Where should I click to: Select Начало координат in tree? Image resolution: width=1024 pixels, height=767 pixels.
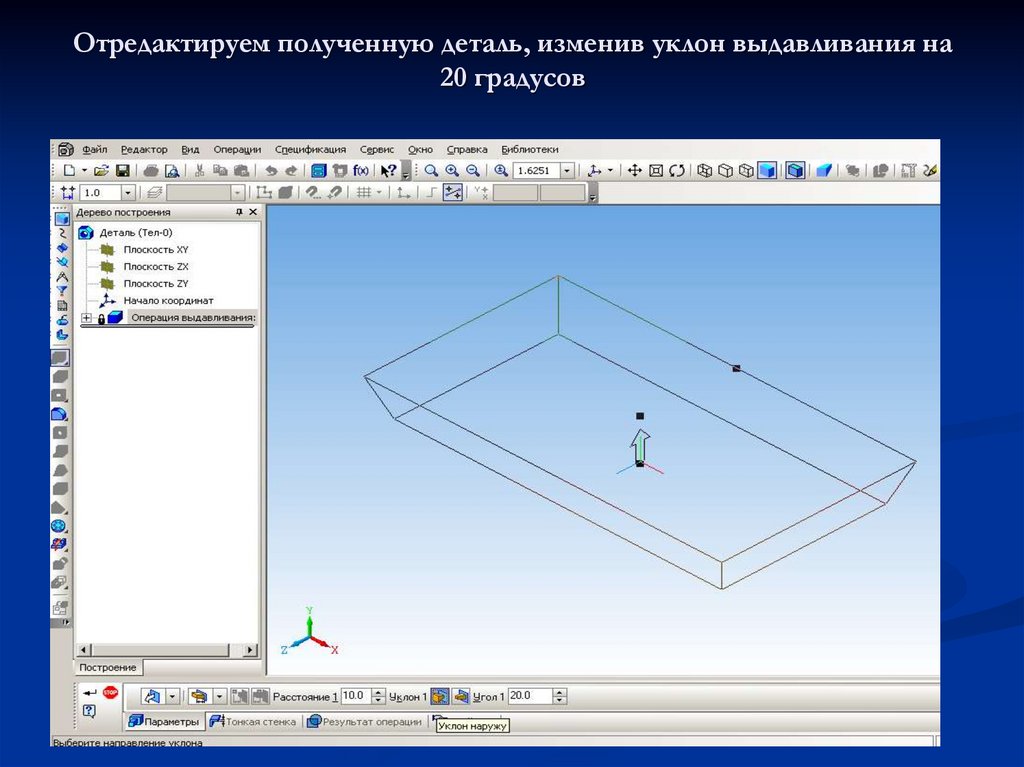click(x=168, y=301)
